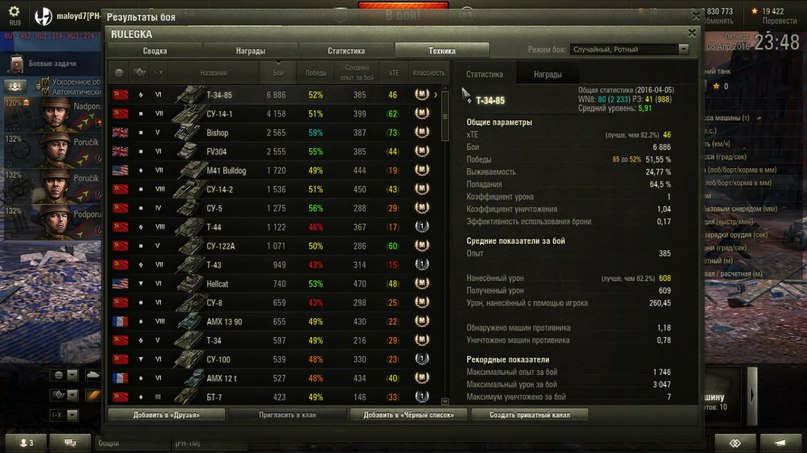Click the T-34-85 mastery badge icon

coord(422,94)
